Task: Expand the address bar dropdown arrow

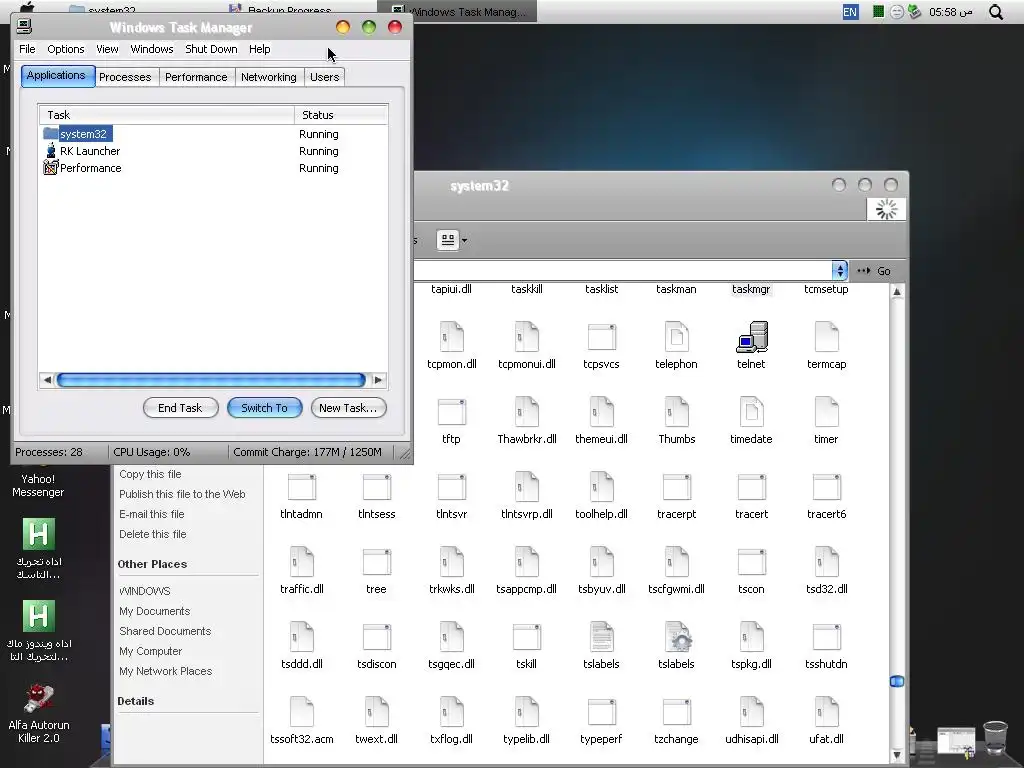Action: tap(840, 270)
